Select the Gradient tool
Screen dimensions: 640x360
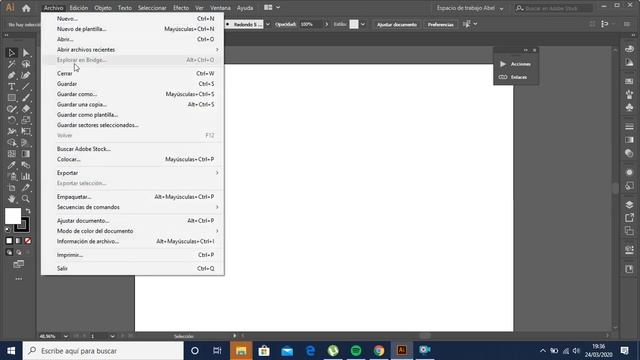click(26, 154)
